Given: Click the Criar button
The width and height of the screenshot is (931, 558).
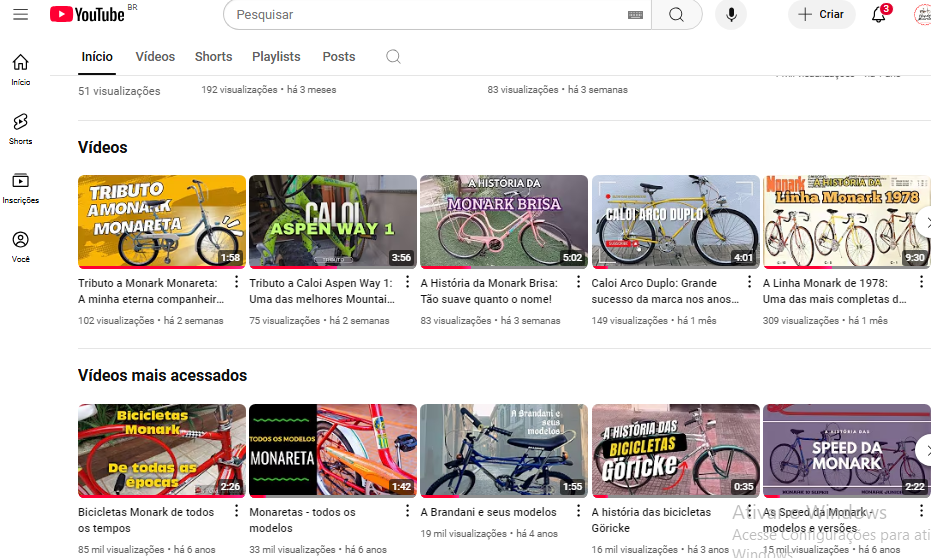Looking at the screenshot, I should tap(822, 14).
